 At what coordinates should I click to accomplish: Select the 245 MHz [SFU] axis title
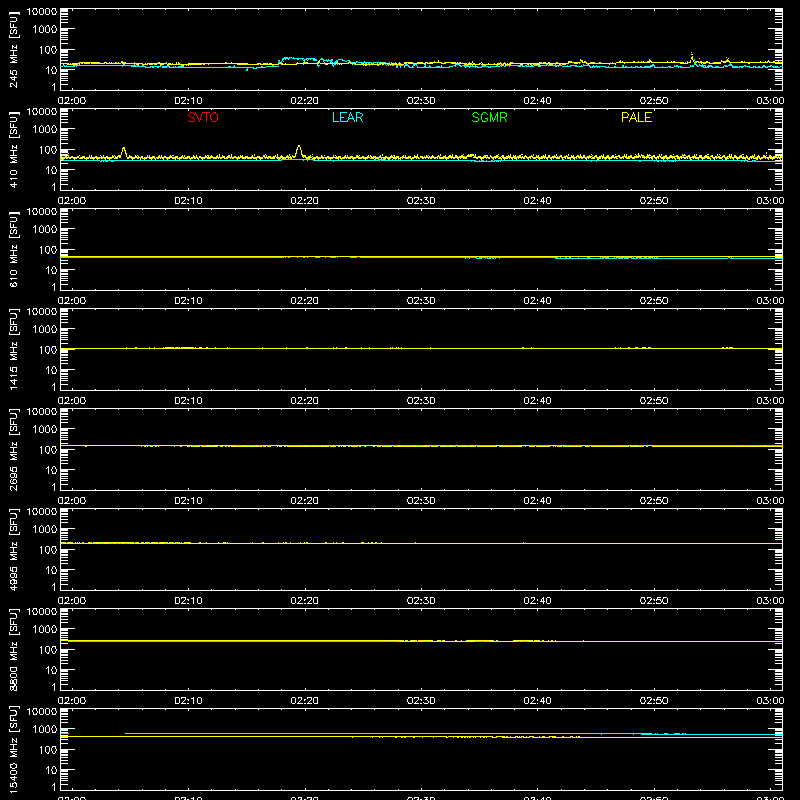(13, 49)
